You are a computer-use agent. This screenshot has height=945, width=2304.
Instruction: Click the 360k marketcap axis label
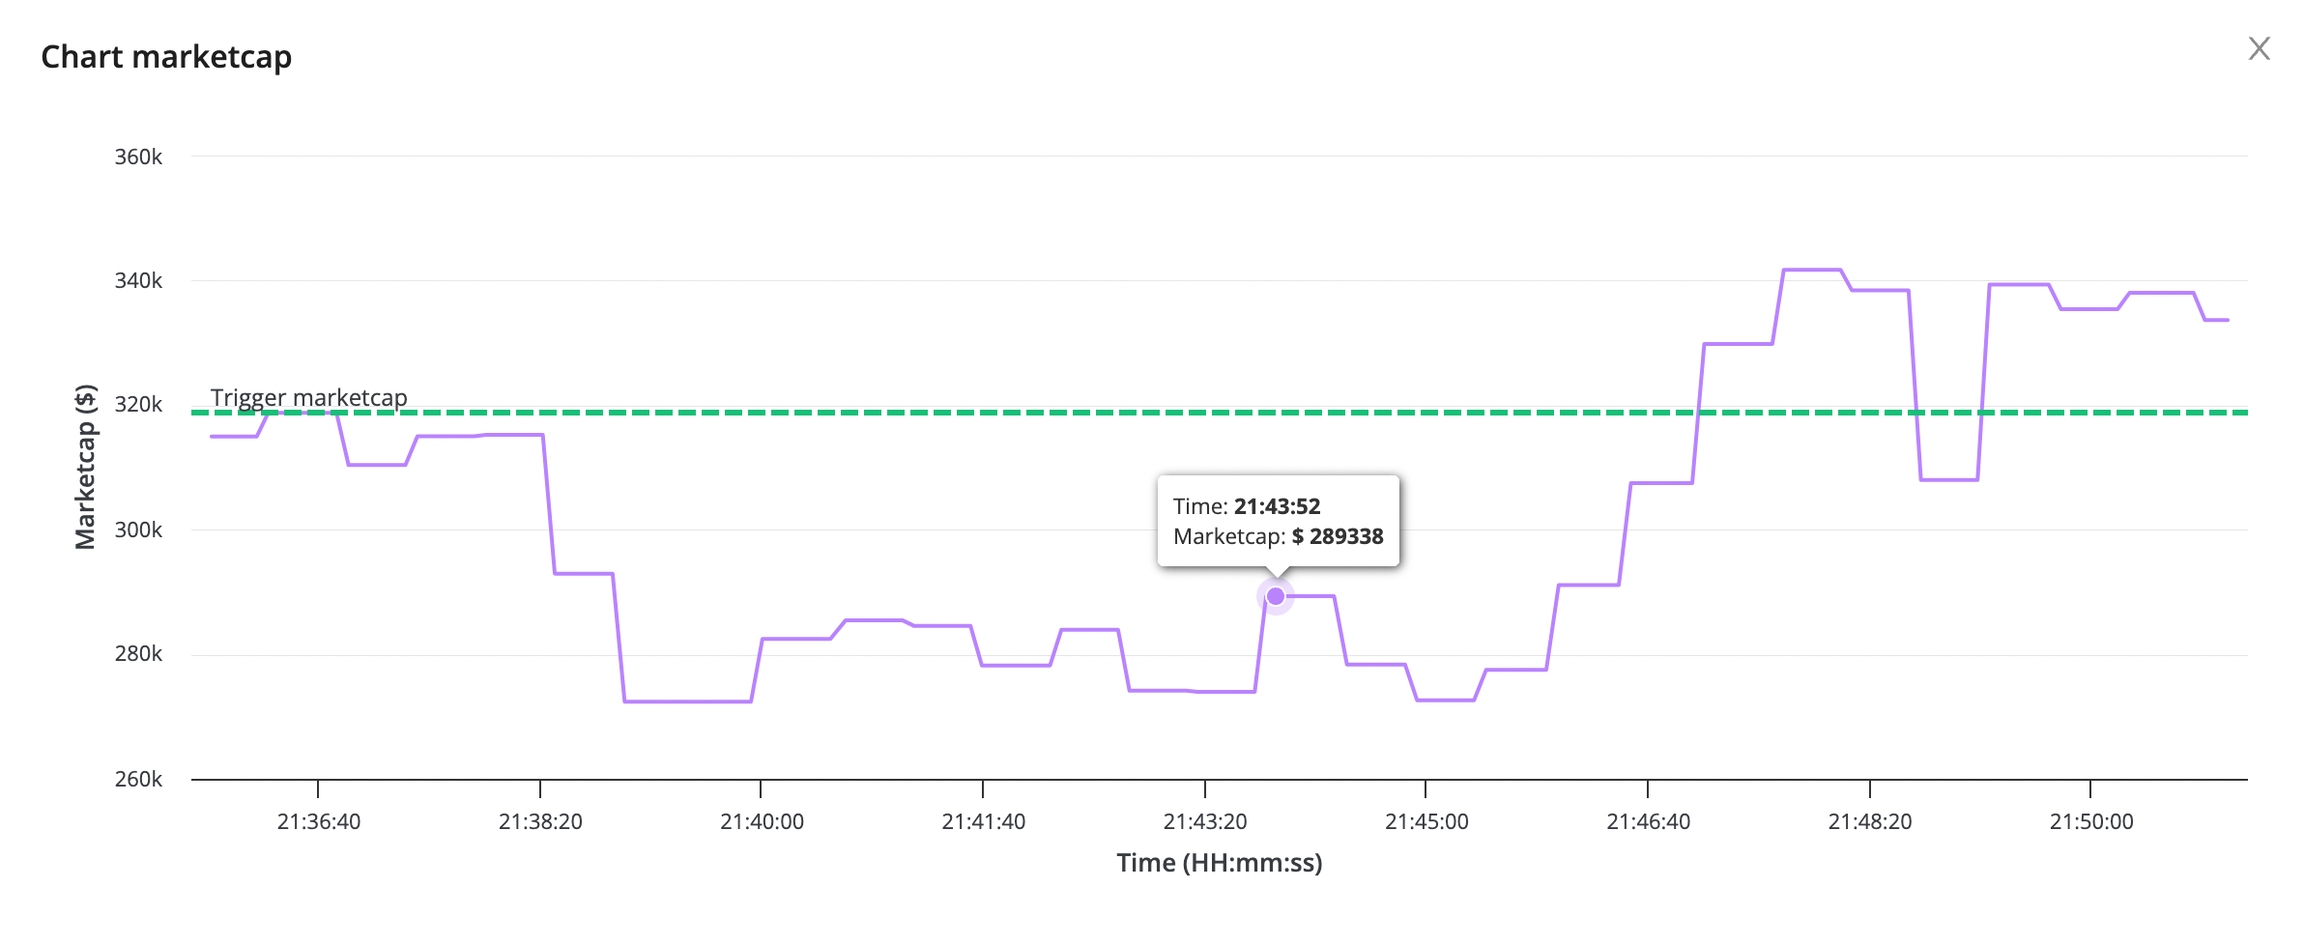[x=138, y=157]
